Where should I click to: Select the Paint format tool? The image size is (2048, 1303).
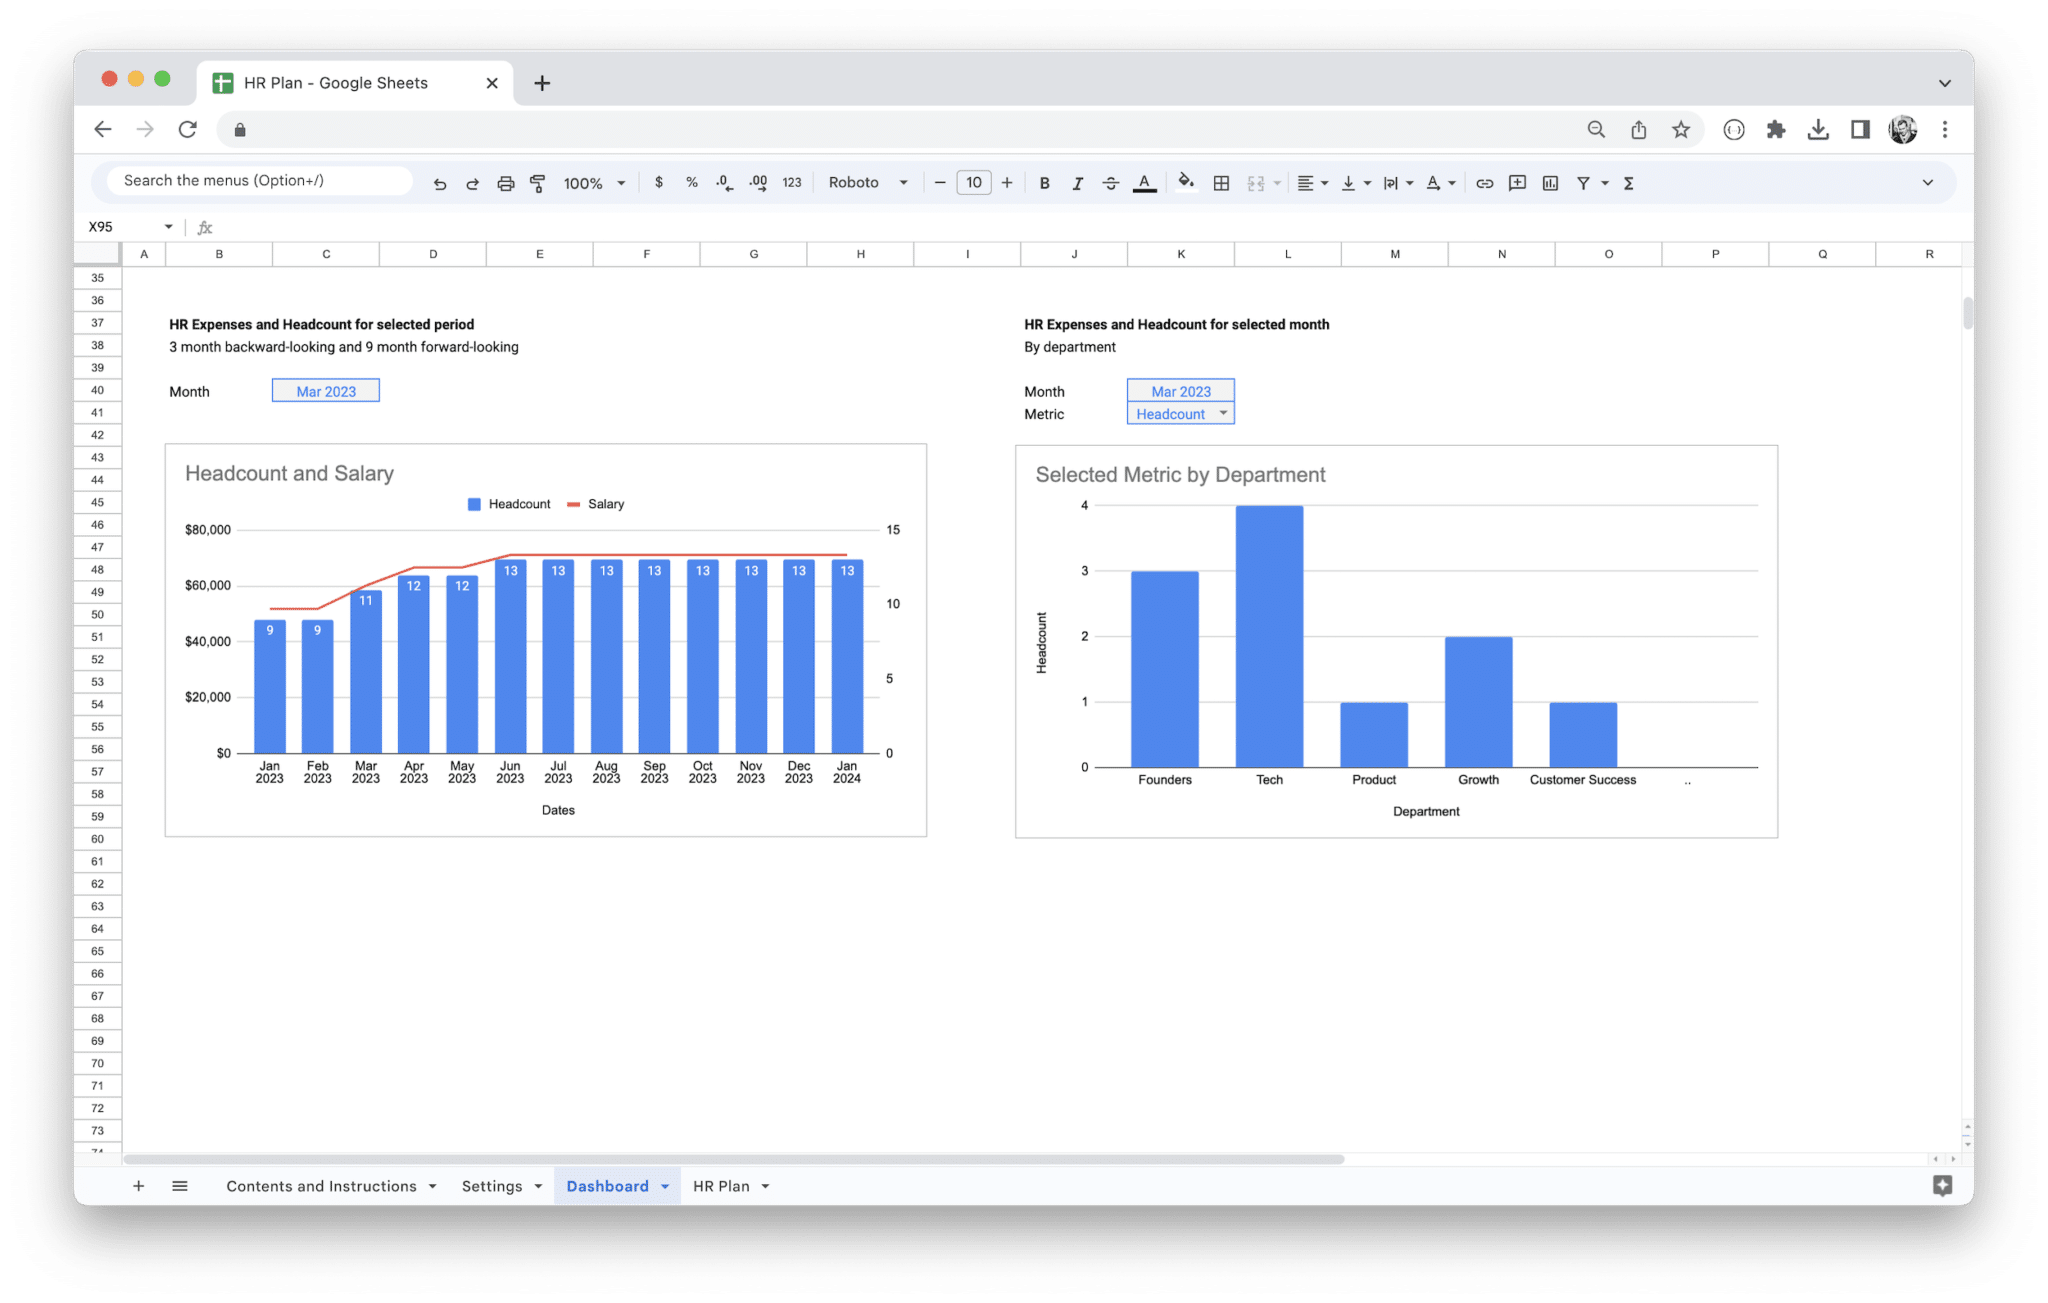point(538,182)
